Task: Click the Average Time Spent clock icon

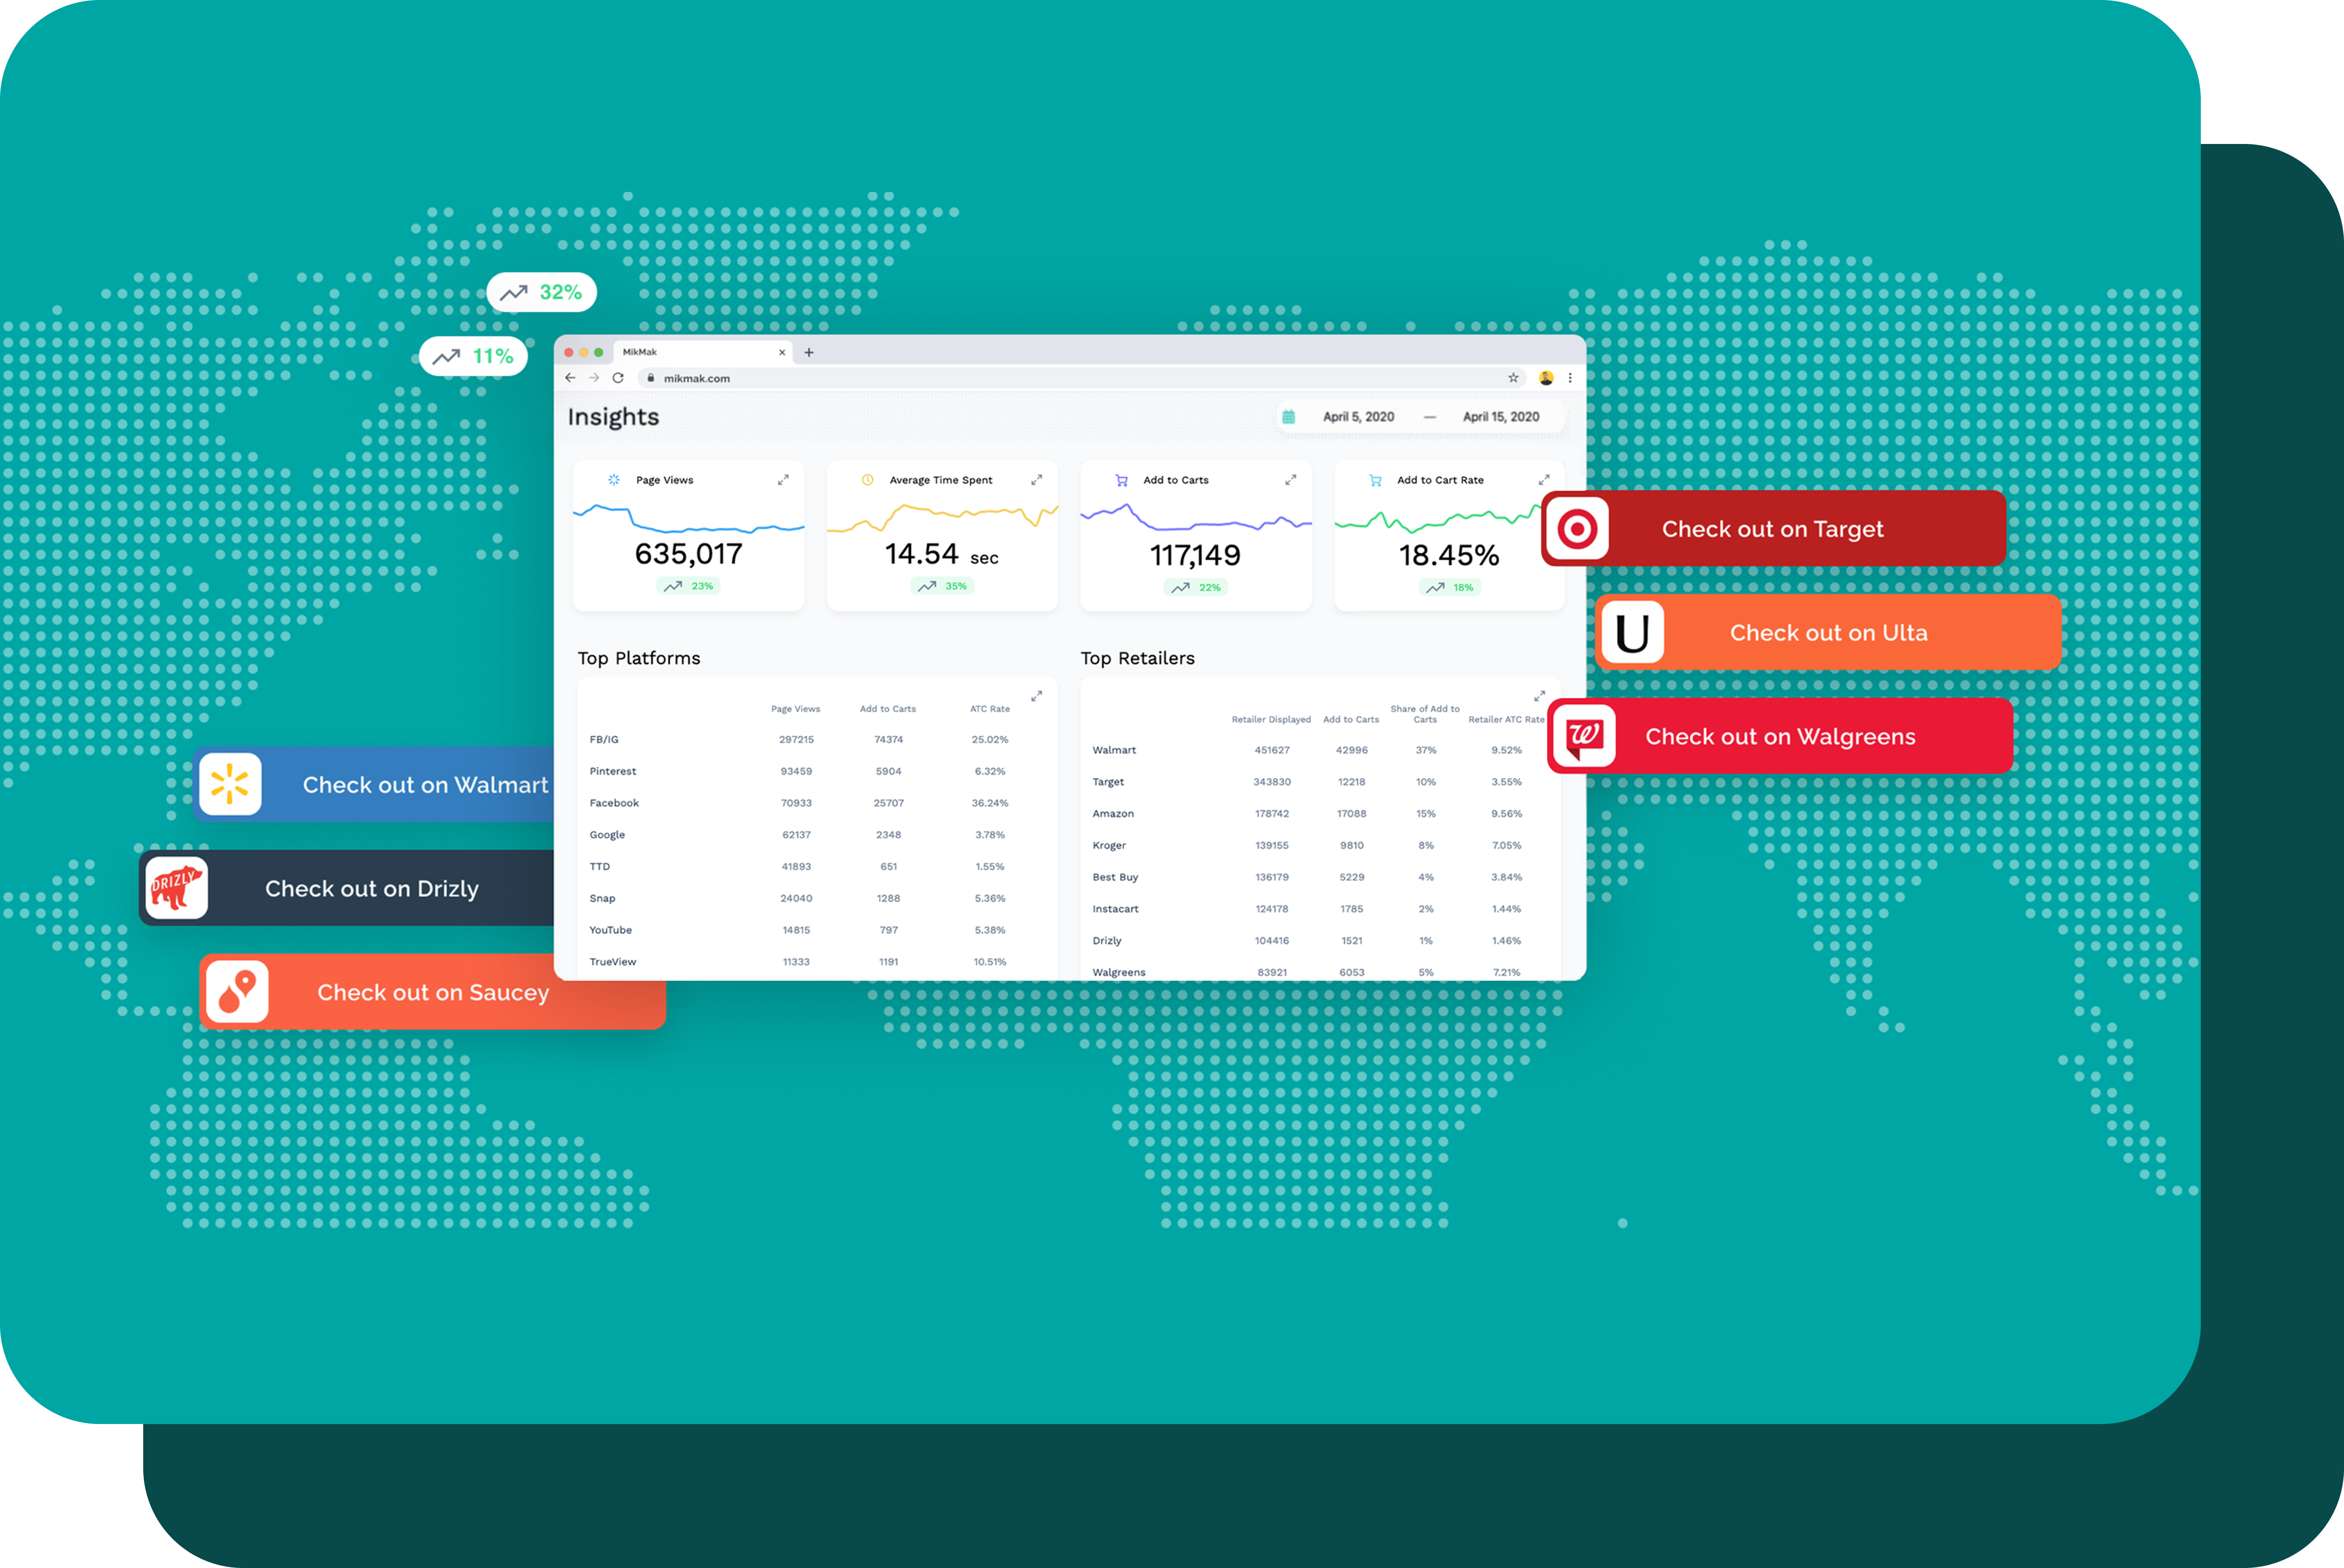Action: point(868,480)
